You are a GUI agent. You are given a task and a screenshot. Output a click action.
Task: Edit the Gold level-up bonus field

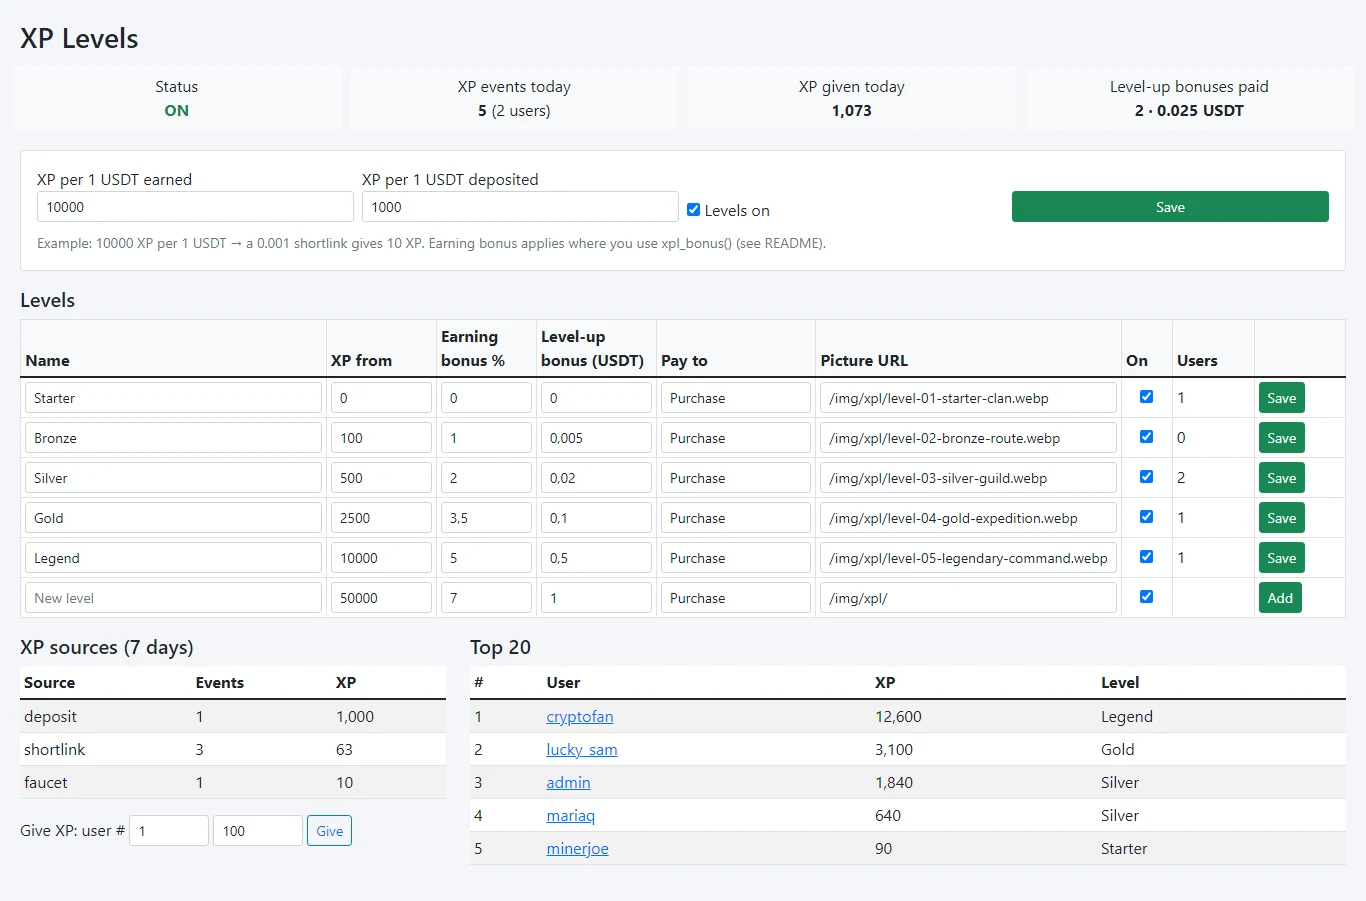(x=596, y=518)
